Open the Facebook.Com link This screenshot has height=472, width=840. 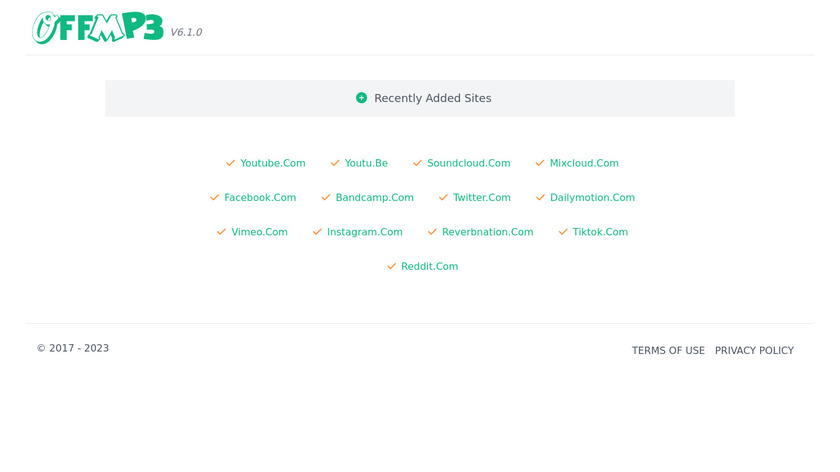(260, 197)
